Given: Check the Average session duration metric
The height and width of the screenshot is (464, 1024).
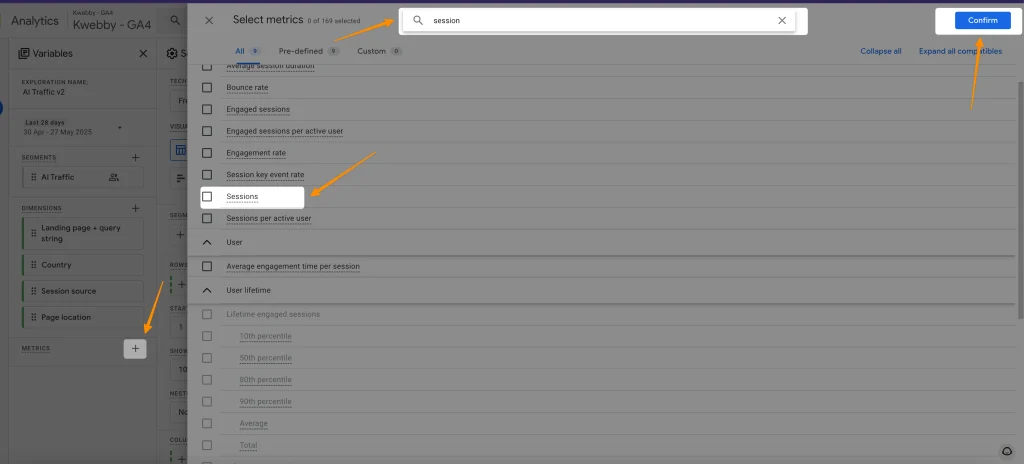Looking at the screenshot, I should pos(207,67).
